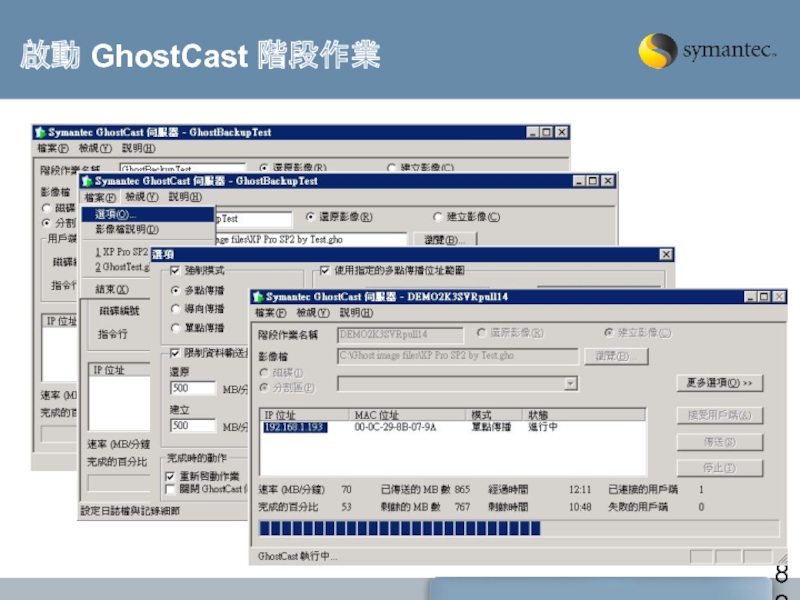
Task: Click the 階段作業名稱 field DEMO2K3SVRpull14
Action: pos(400,335)
